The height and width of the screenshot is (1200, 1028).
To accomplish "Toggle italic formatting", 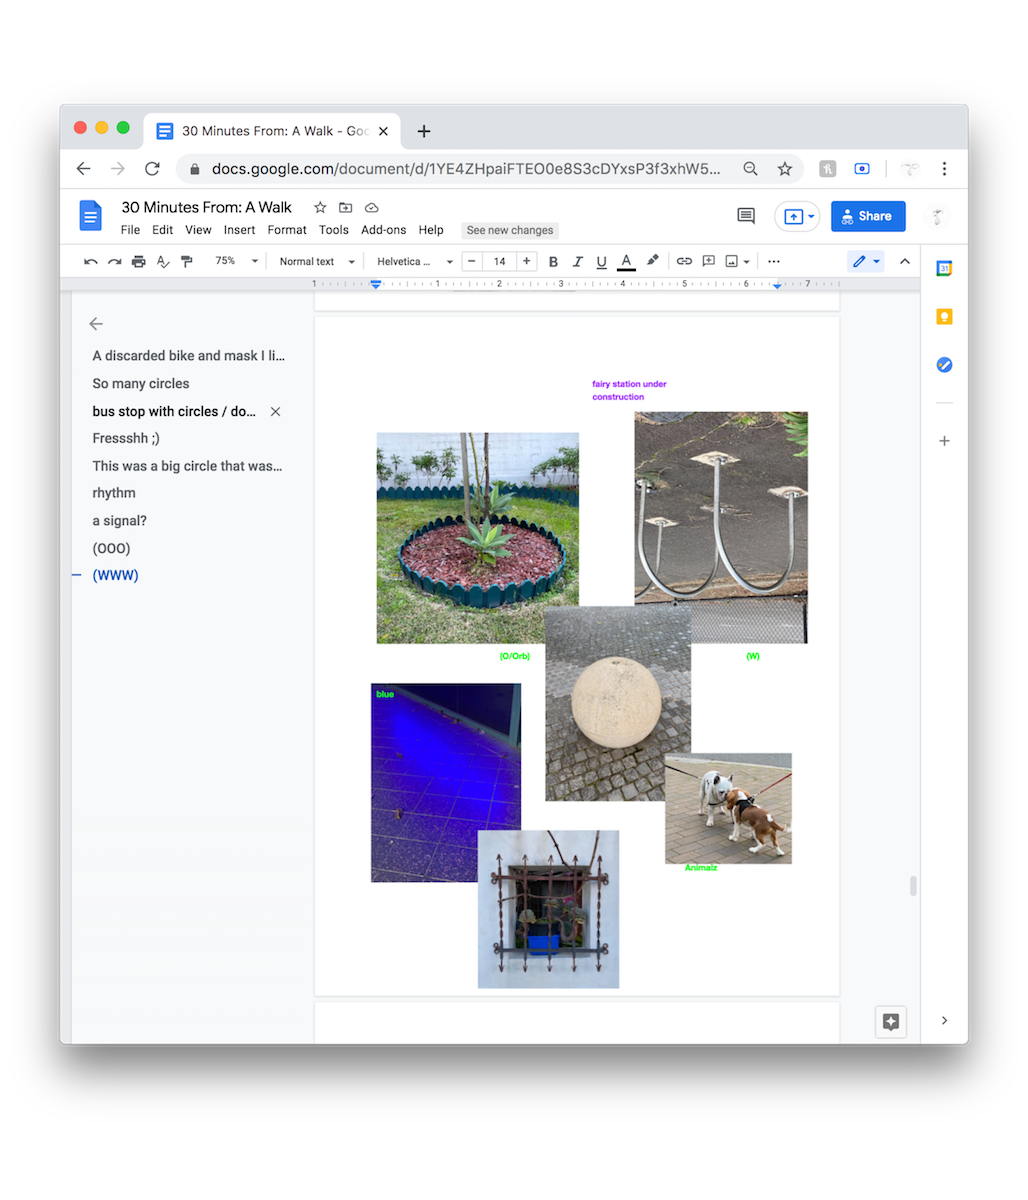I will (x=577, y=261).
